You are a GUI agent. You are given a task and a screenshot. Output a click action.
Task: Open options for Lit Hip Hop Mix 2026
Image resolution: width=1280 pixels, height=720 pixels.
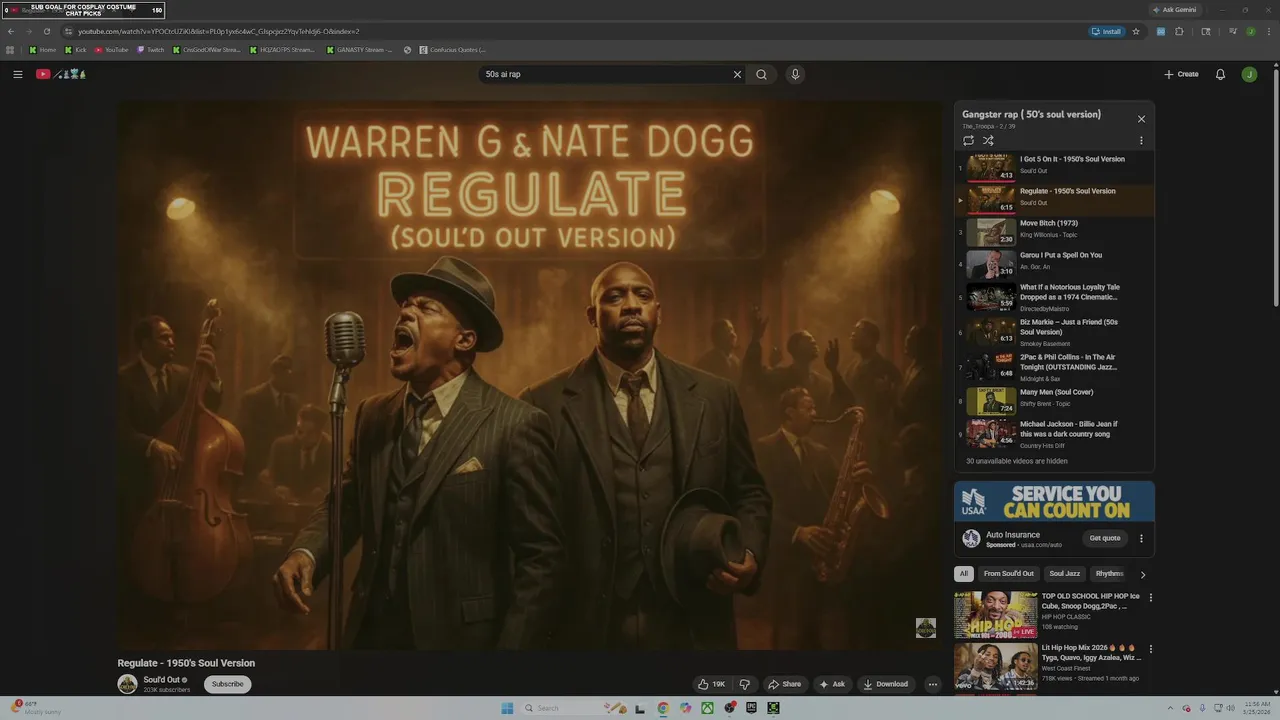pos(1150,649)
